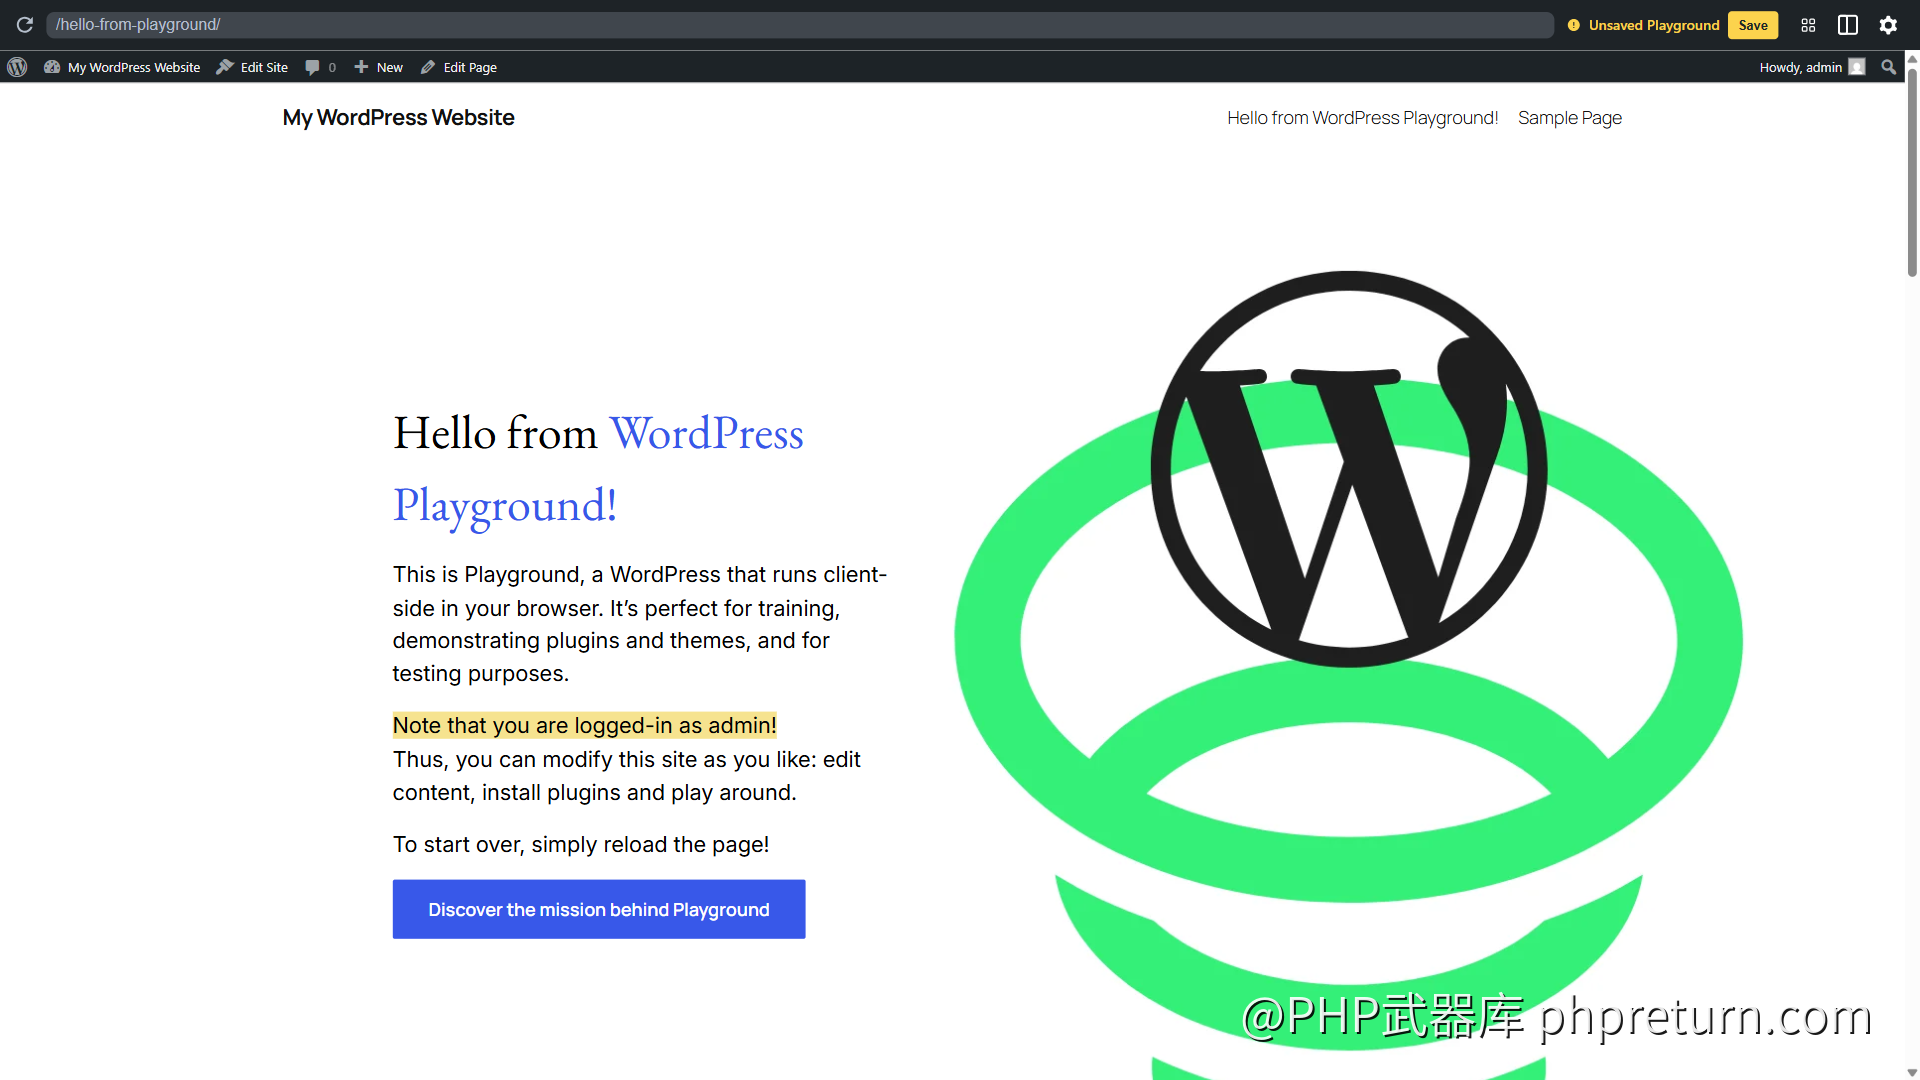Click dashboard gauge icon beside site name

52,67
